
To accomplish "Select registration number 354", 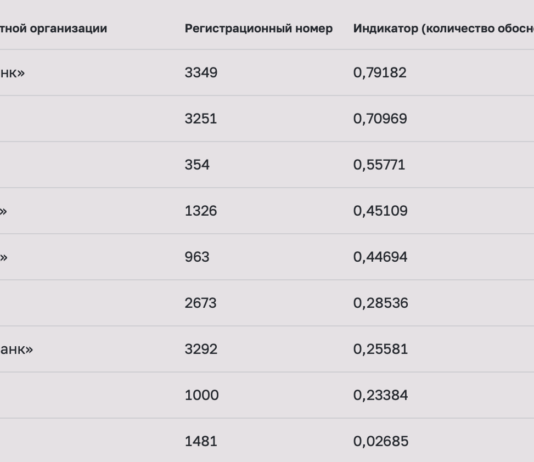I will 197,165.
